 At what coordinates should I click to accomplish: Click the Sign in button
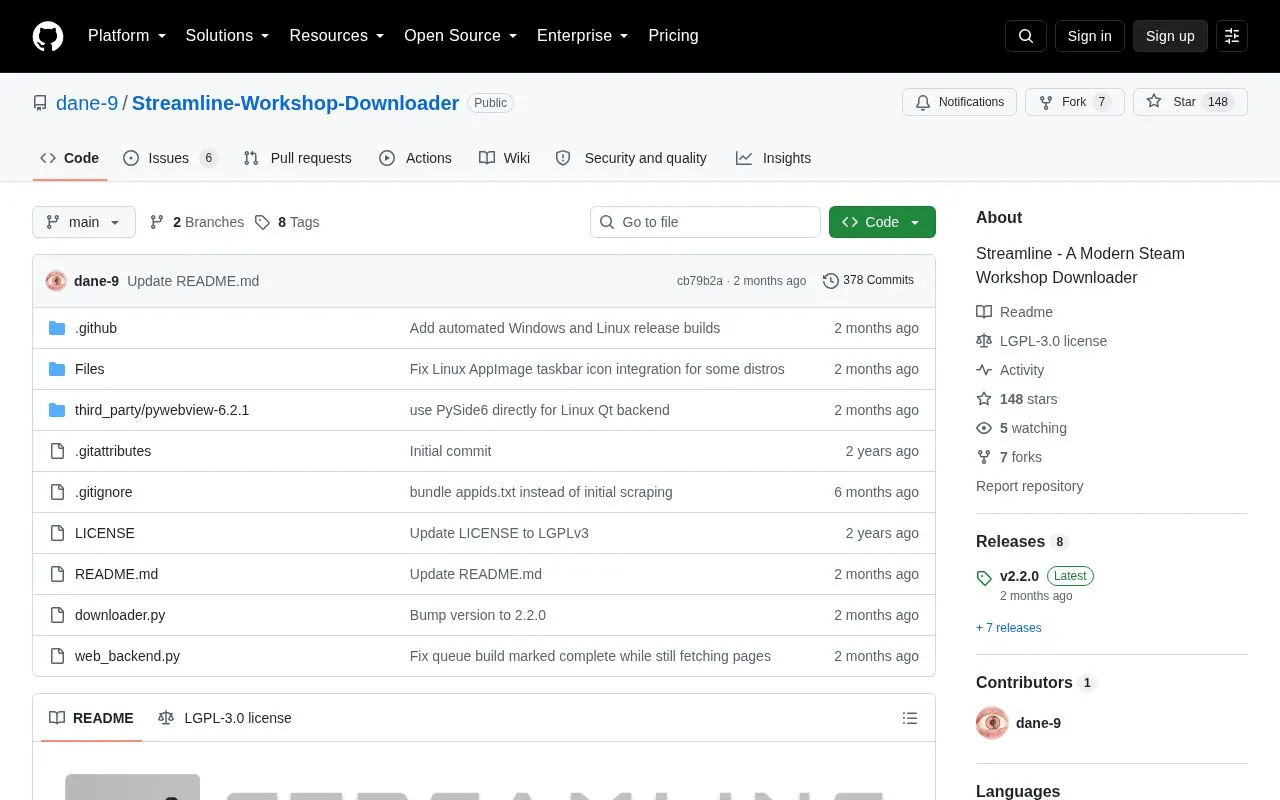(1090, 36)
